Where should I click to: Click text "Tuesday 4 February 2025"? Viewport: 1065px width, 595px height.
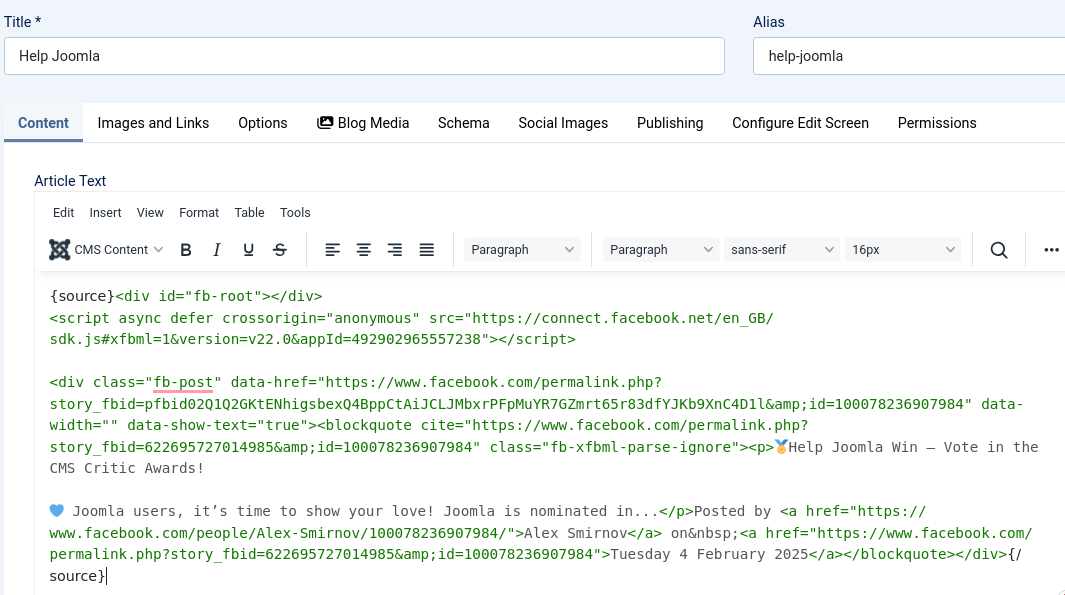(709, 554)
